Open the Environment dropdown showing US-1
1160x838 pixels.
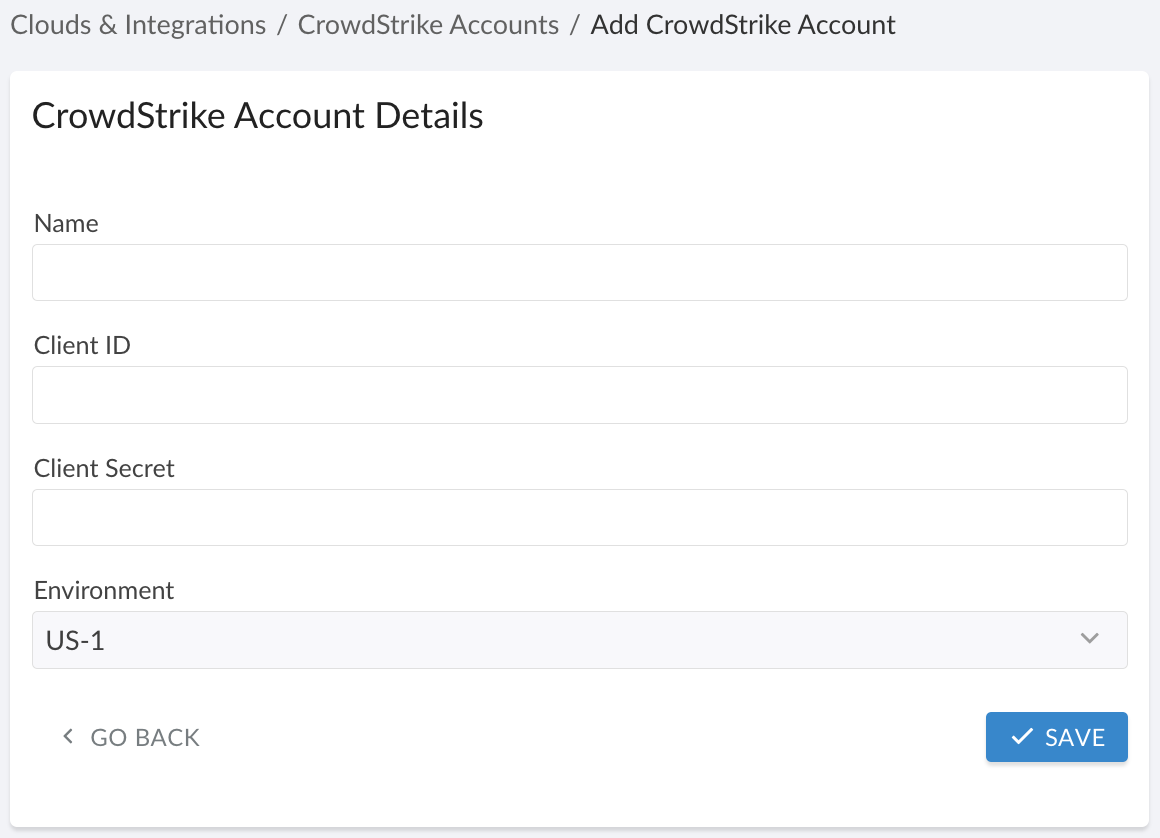point(580,639)
